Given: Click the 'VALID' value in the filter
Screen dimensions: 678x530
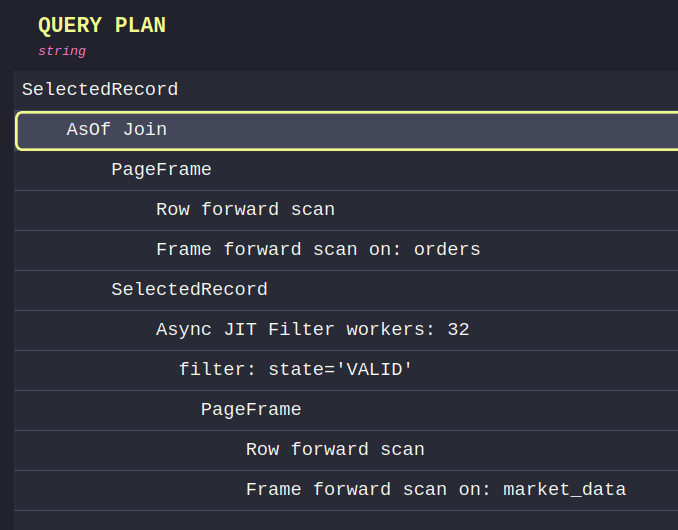Looking at the screenshot, I should 374,370.
